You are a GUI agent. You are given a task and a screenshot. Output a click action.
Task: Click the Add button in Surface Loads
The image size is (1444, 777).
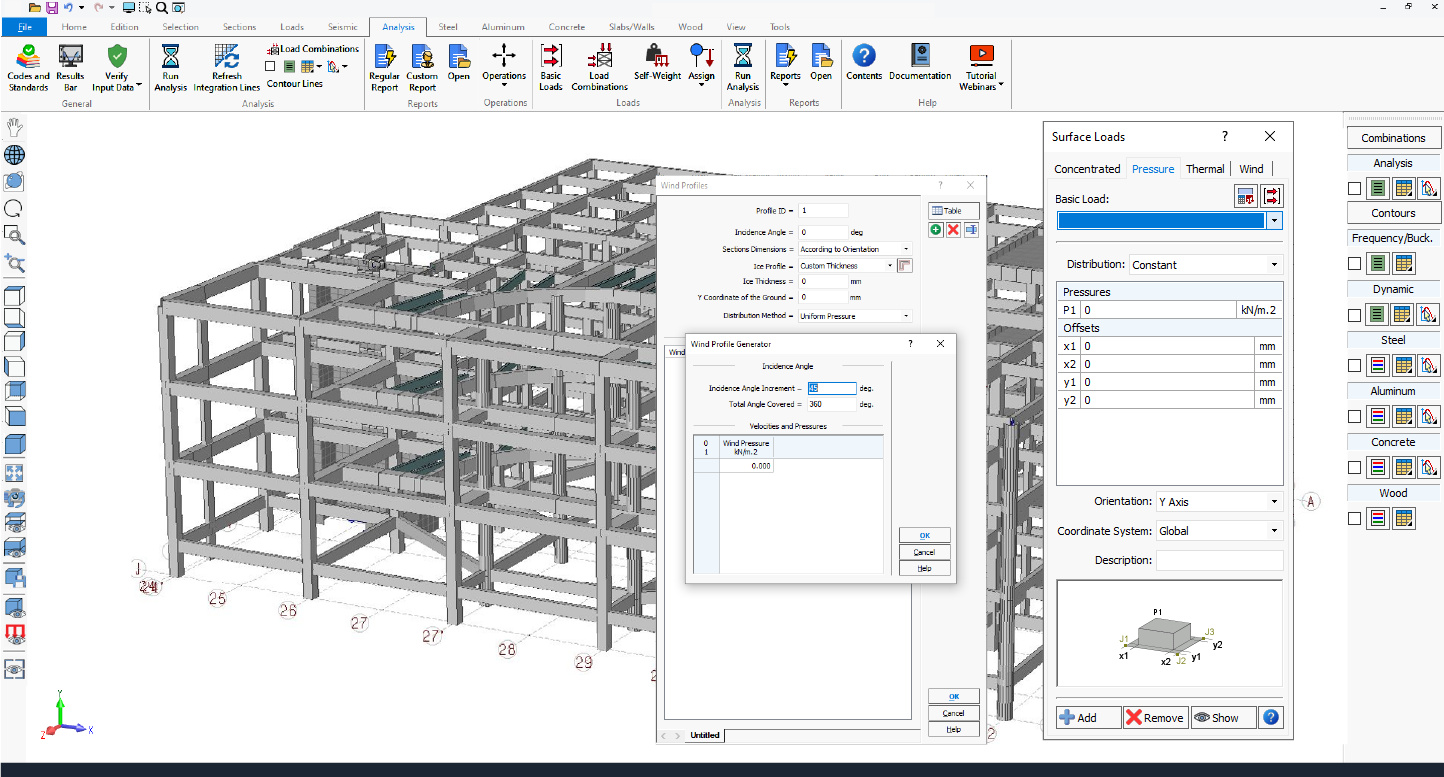point(1088,717)
